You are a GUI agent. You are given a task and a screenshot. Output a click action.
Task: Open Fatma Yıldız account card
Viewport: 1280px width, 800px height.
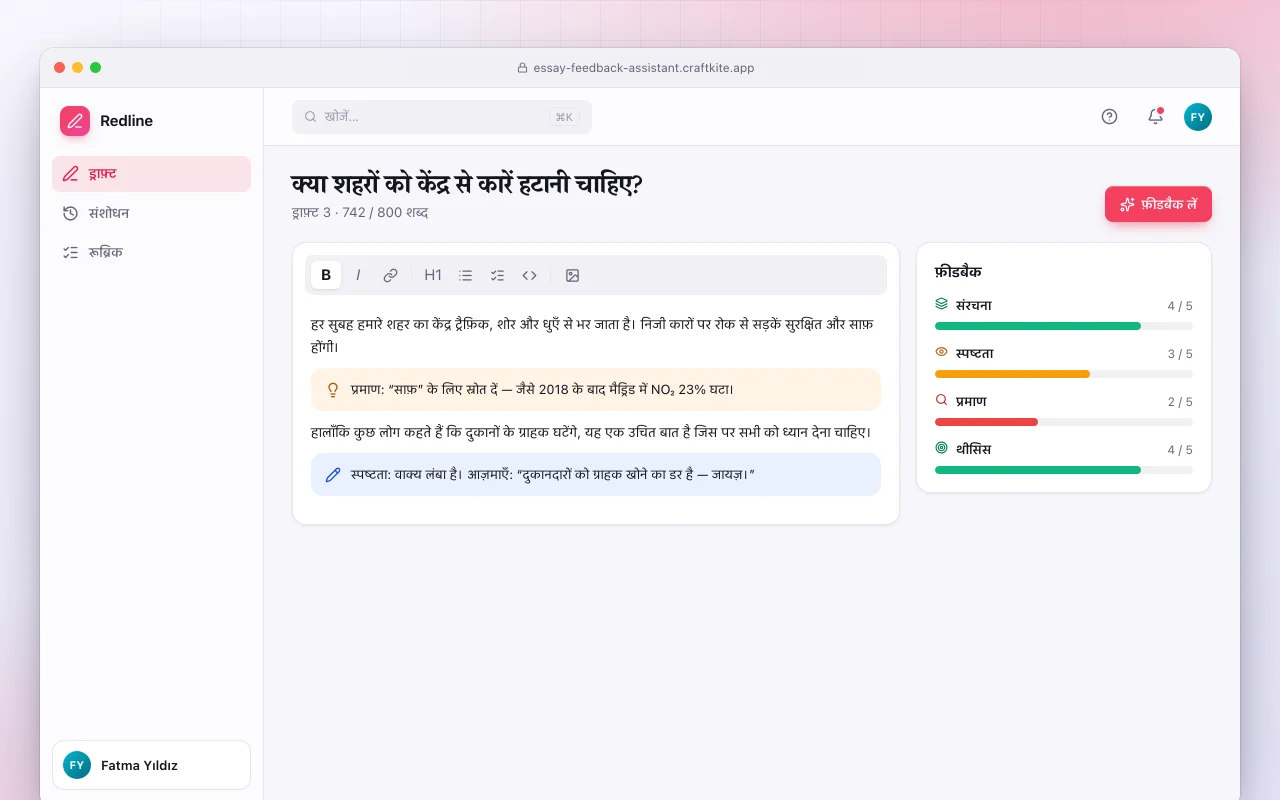[151, 765]
